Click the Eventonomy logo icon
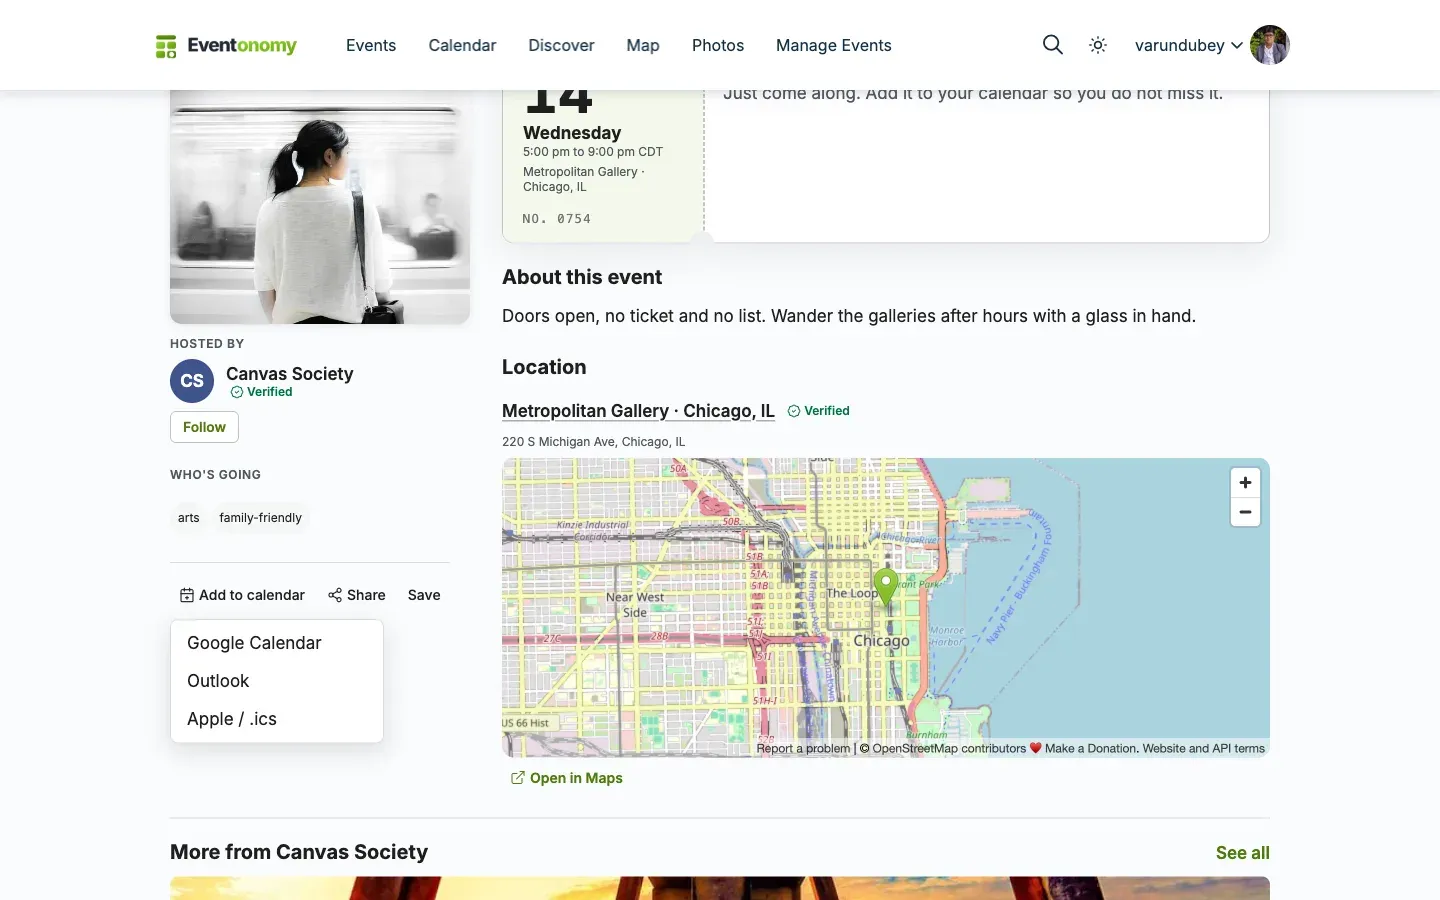 (166, 46)
